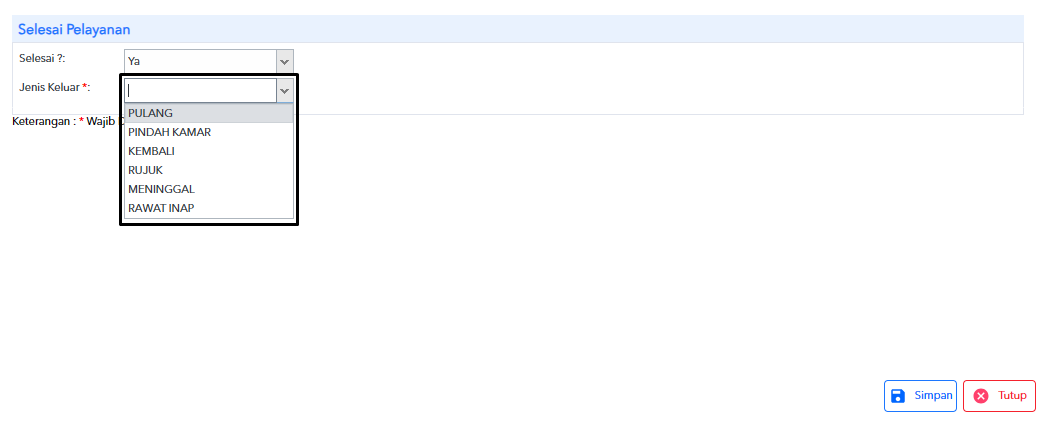1050x421 pixels.
Task: Open the Selesai combo box showing Ya
Action: pyautogui.click(x=208, y=61)
